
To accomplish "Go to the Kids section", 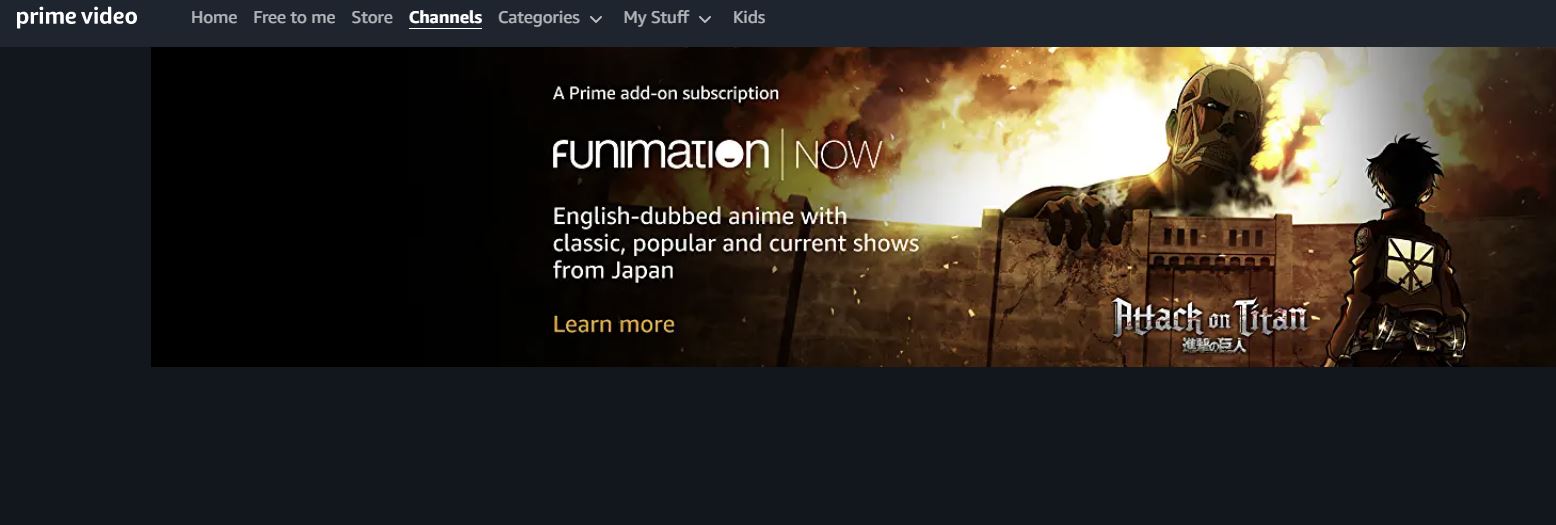I will 749,17.
